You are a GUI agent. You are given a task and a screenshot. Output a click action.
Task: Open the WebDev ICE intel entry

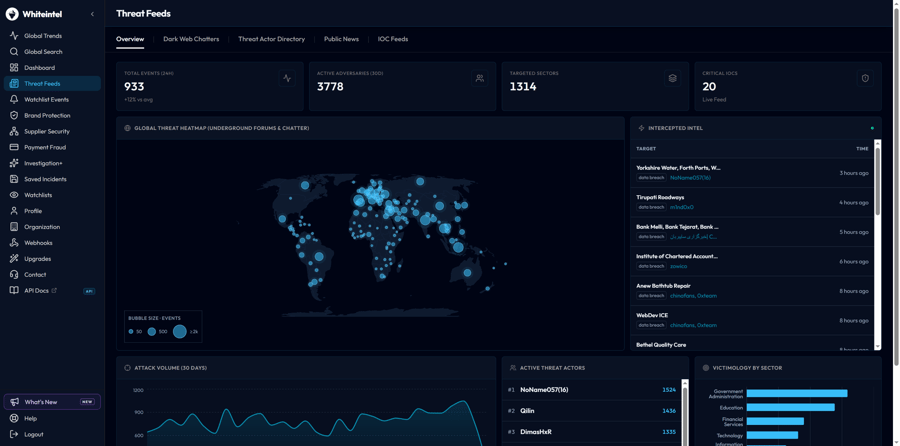pyautogui.click(x=752, y=320)
